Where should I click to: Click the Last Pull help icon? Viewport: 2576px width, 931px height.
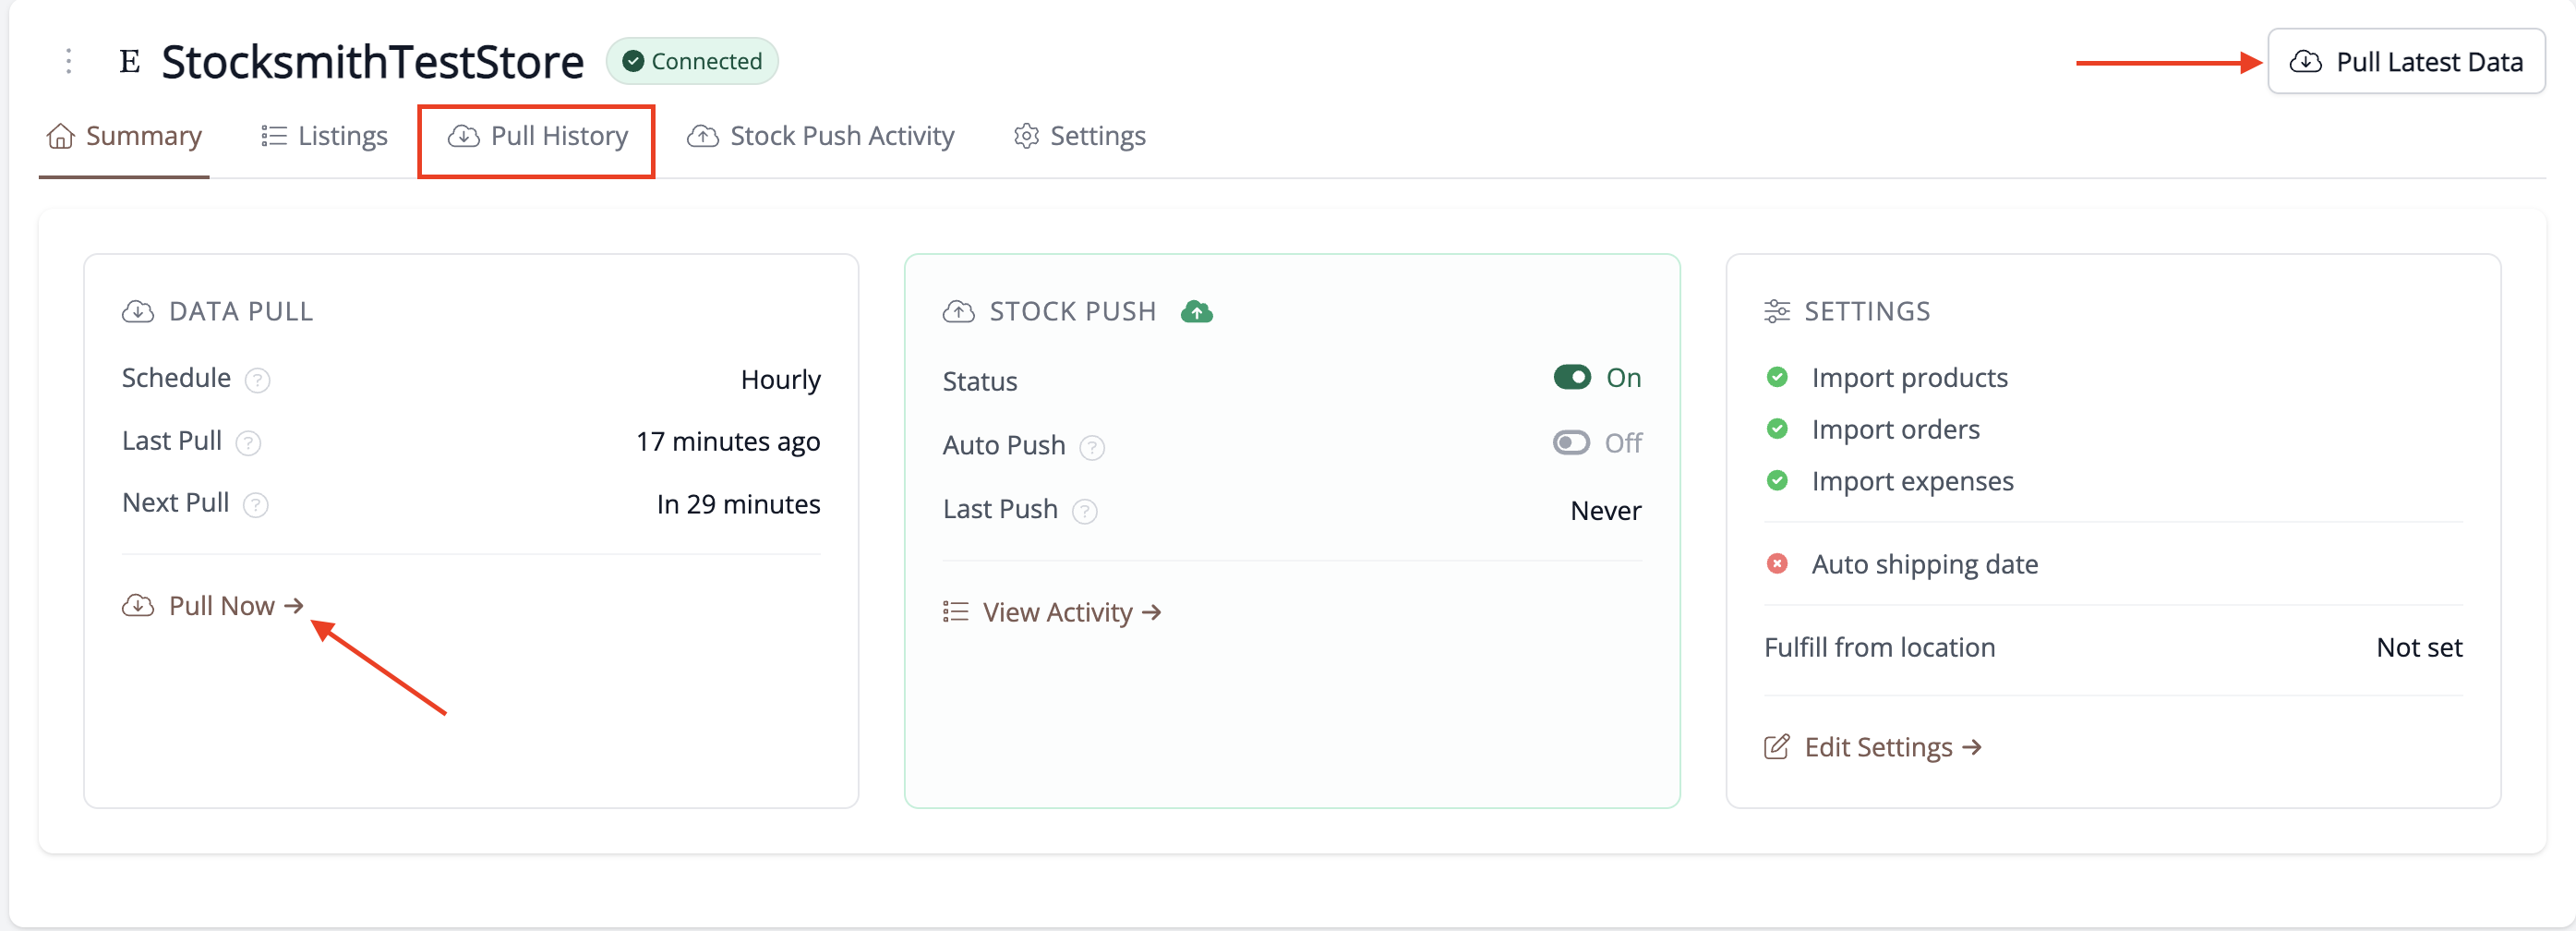pyautogui.click(x=248, y=443)
